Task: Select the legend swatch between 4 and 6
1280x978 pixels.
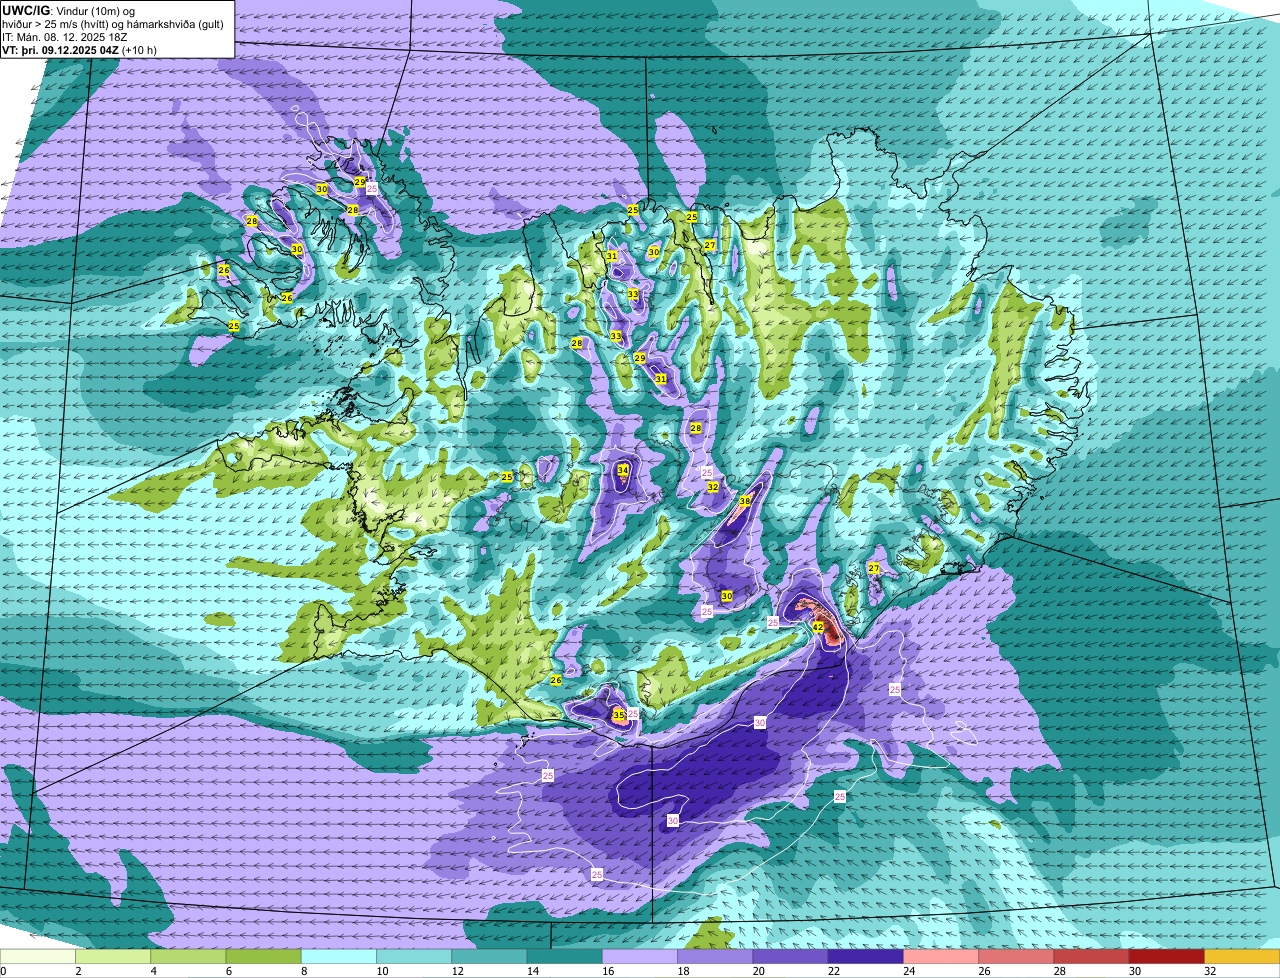Action: (188, 956)
